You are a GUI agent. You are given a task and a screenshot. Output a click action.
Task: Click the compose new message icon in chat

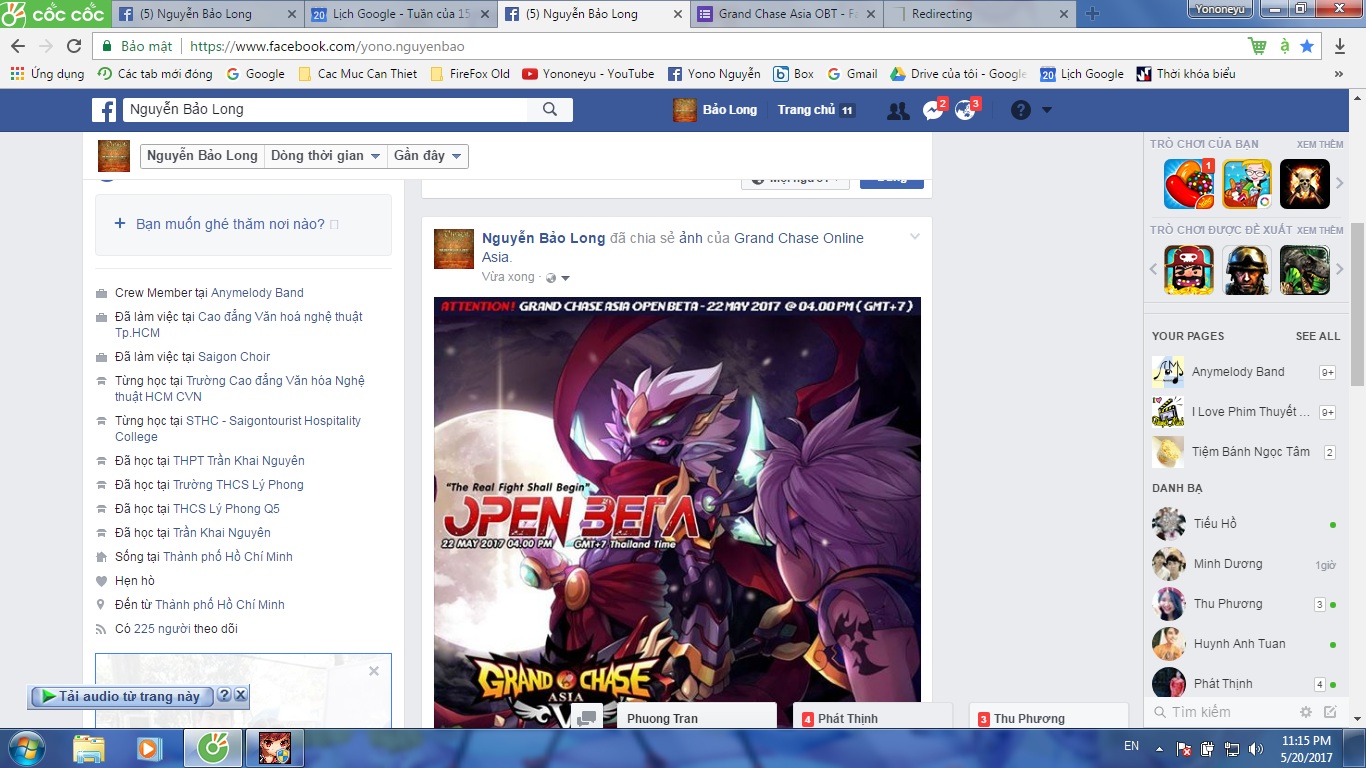[x=1330, y=712]
